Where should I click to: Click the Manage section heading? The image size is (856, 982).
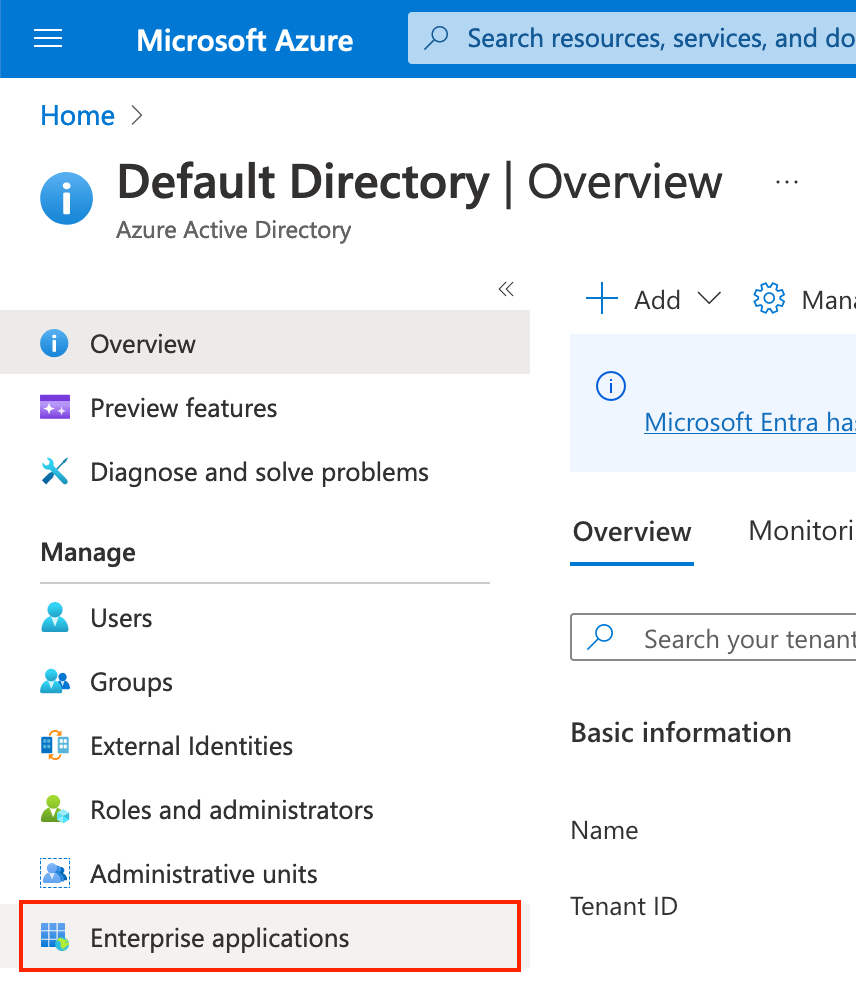point(88,552)
